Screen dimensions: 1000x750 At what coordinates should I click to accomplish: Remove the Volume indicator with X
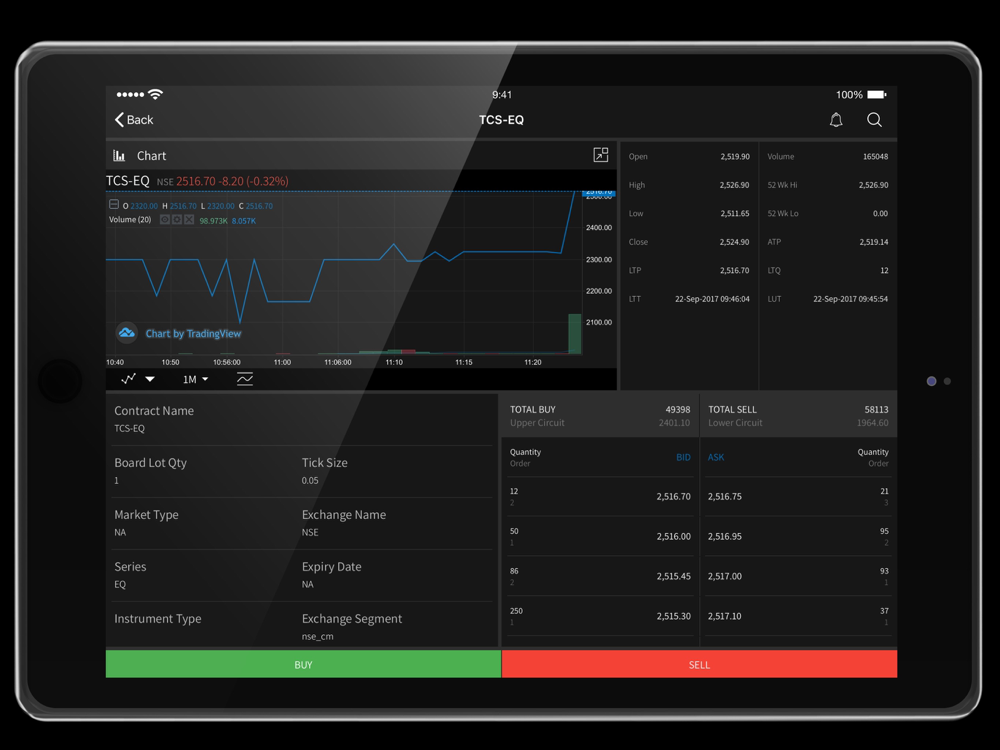point(189,219)
